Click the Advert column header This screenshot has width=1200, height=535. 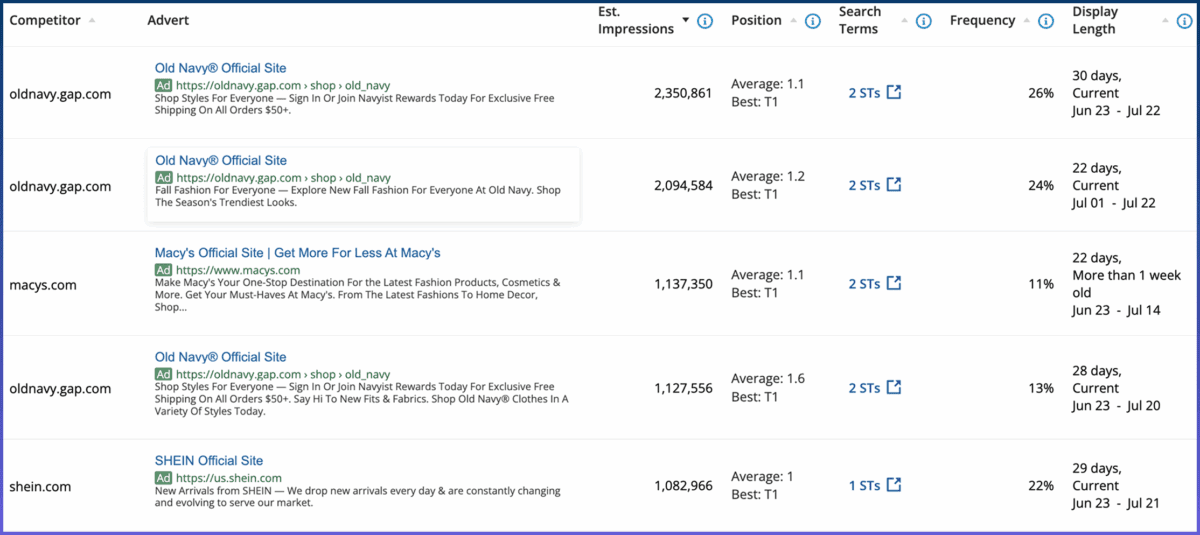coord(168,21)
